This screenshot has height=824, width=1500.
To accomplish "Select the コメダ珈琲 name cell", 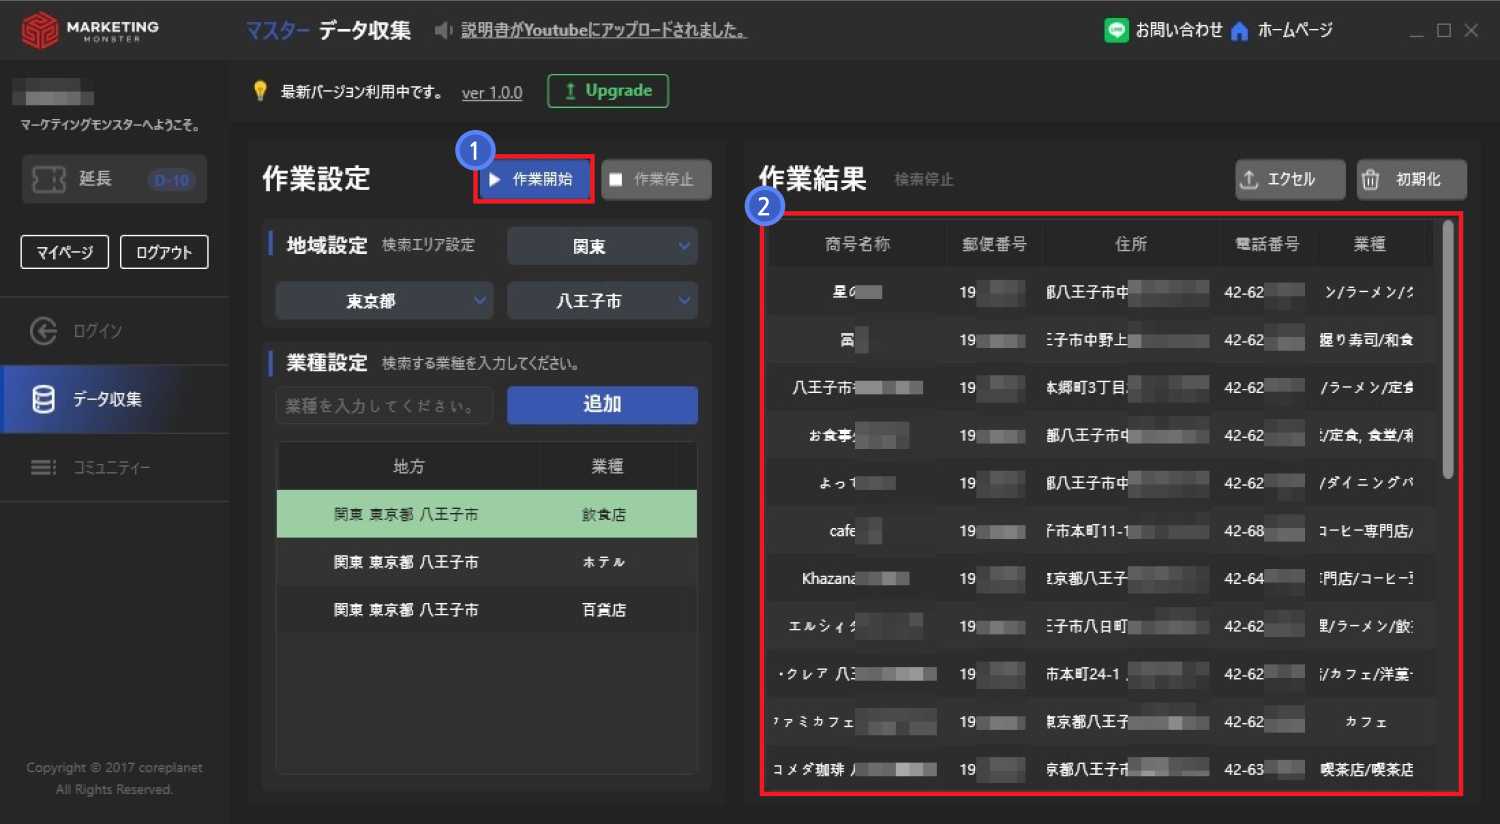I will coord(856,769).
